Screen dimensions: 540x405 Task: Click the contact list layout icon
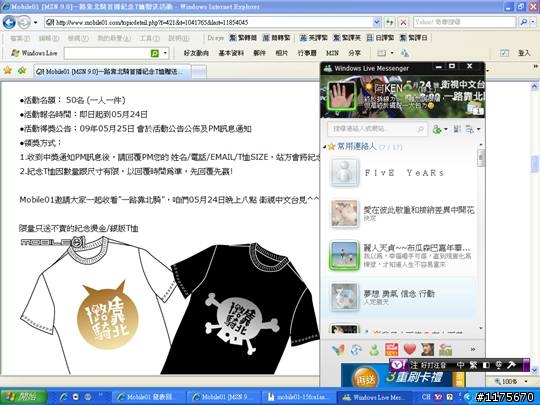coord(457,129)
